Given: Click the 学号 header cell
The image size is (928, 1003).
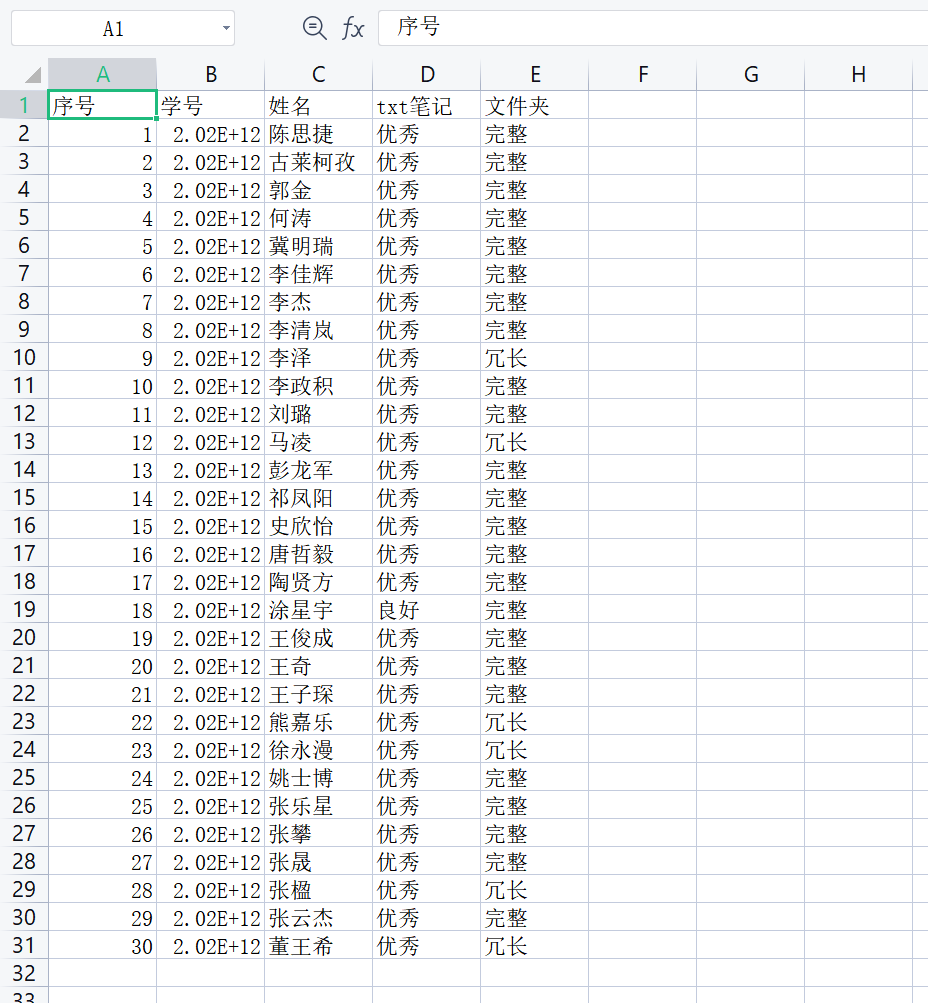Looking at the screenshot, I should click(x=210, y=105).
